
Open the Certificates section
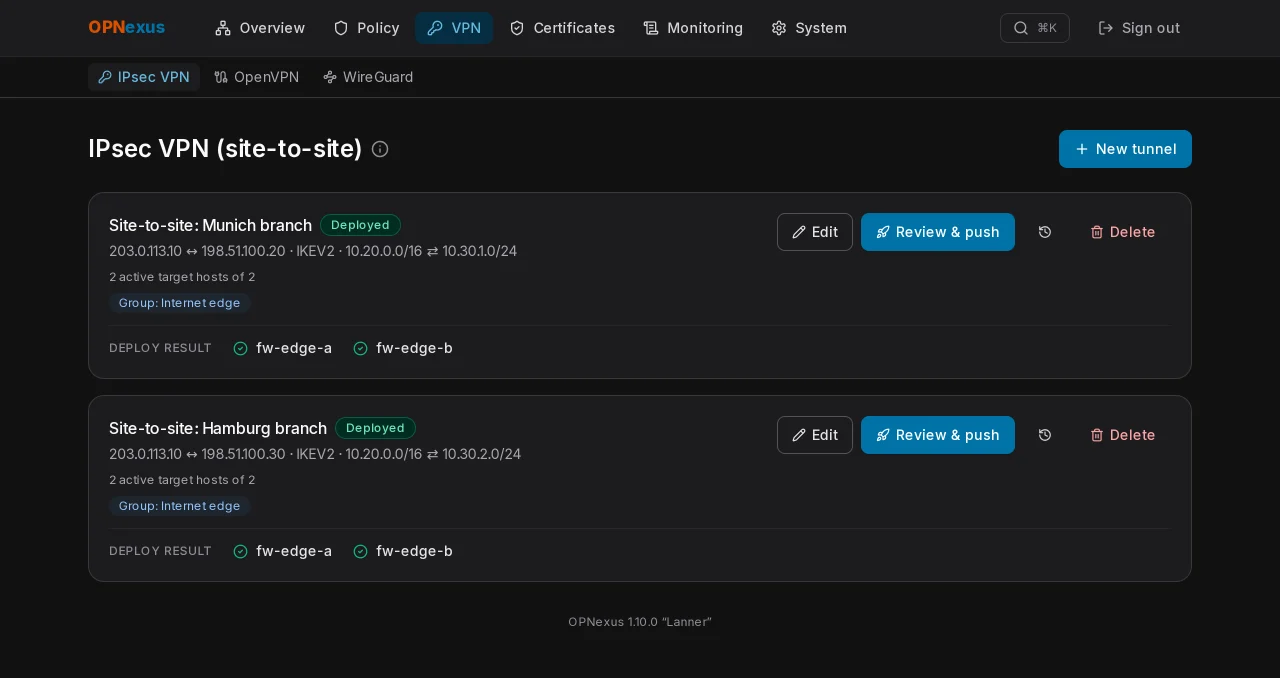[562, 28]
